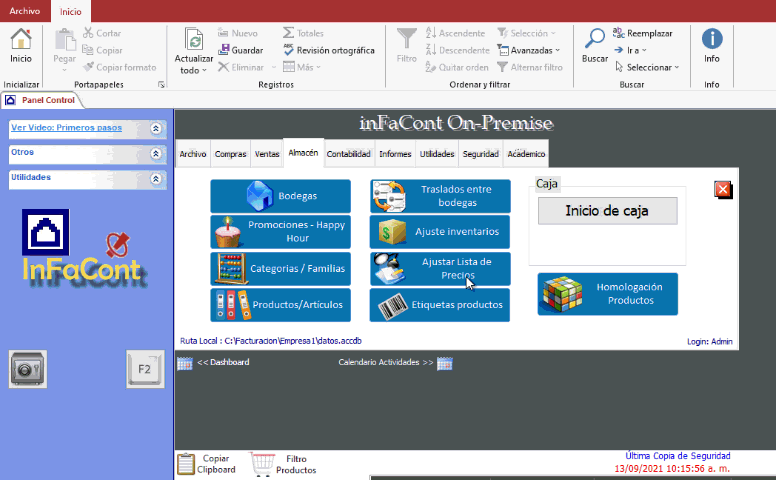
Task: Click the Inicio de caja button
Action: pyautogui.click(x=608, y=211)
